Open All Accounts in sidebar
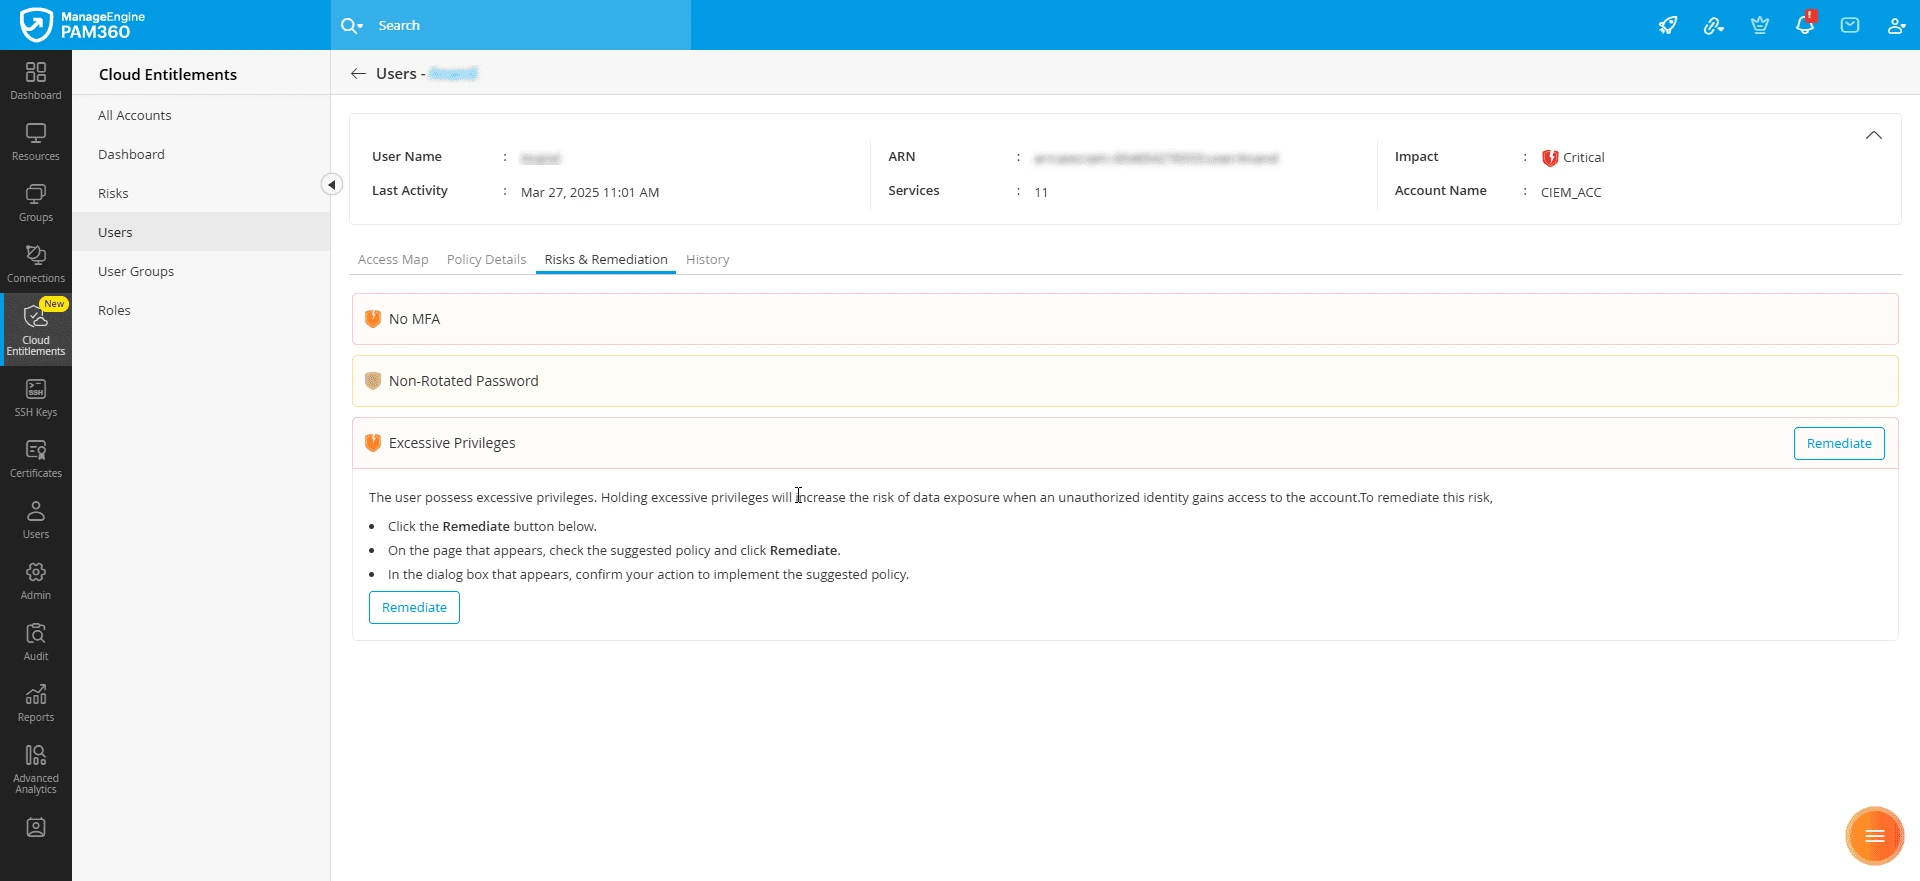Image resolution: width=1920 pixels, height=881 pixels. point(201,115)
